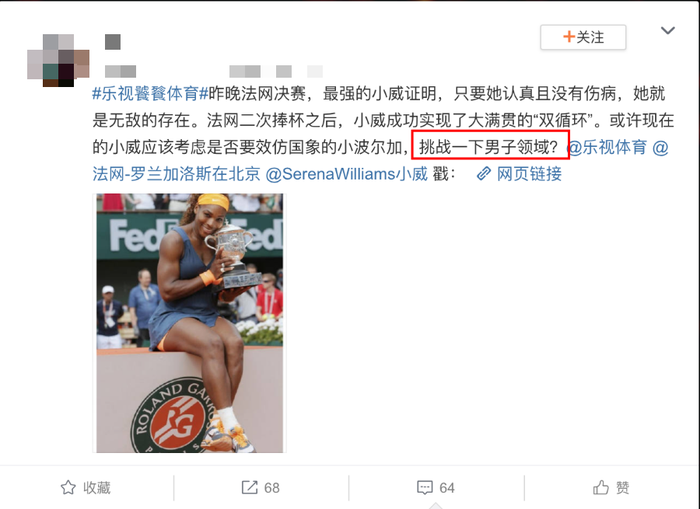
Task: Open the #乐视饕餮体育# hashtag topic
Action: pyautogui.click(x=150, y=93)
